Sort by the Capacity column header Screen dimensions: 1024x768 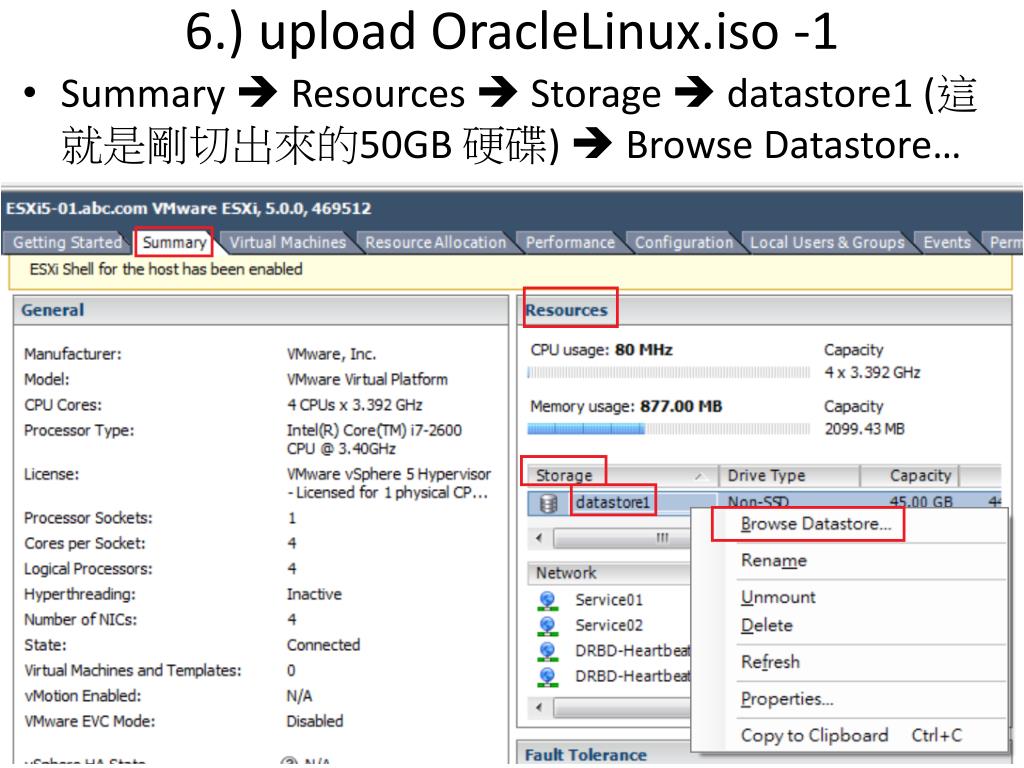tap(910, 475)
